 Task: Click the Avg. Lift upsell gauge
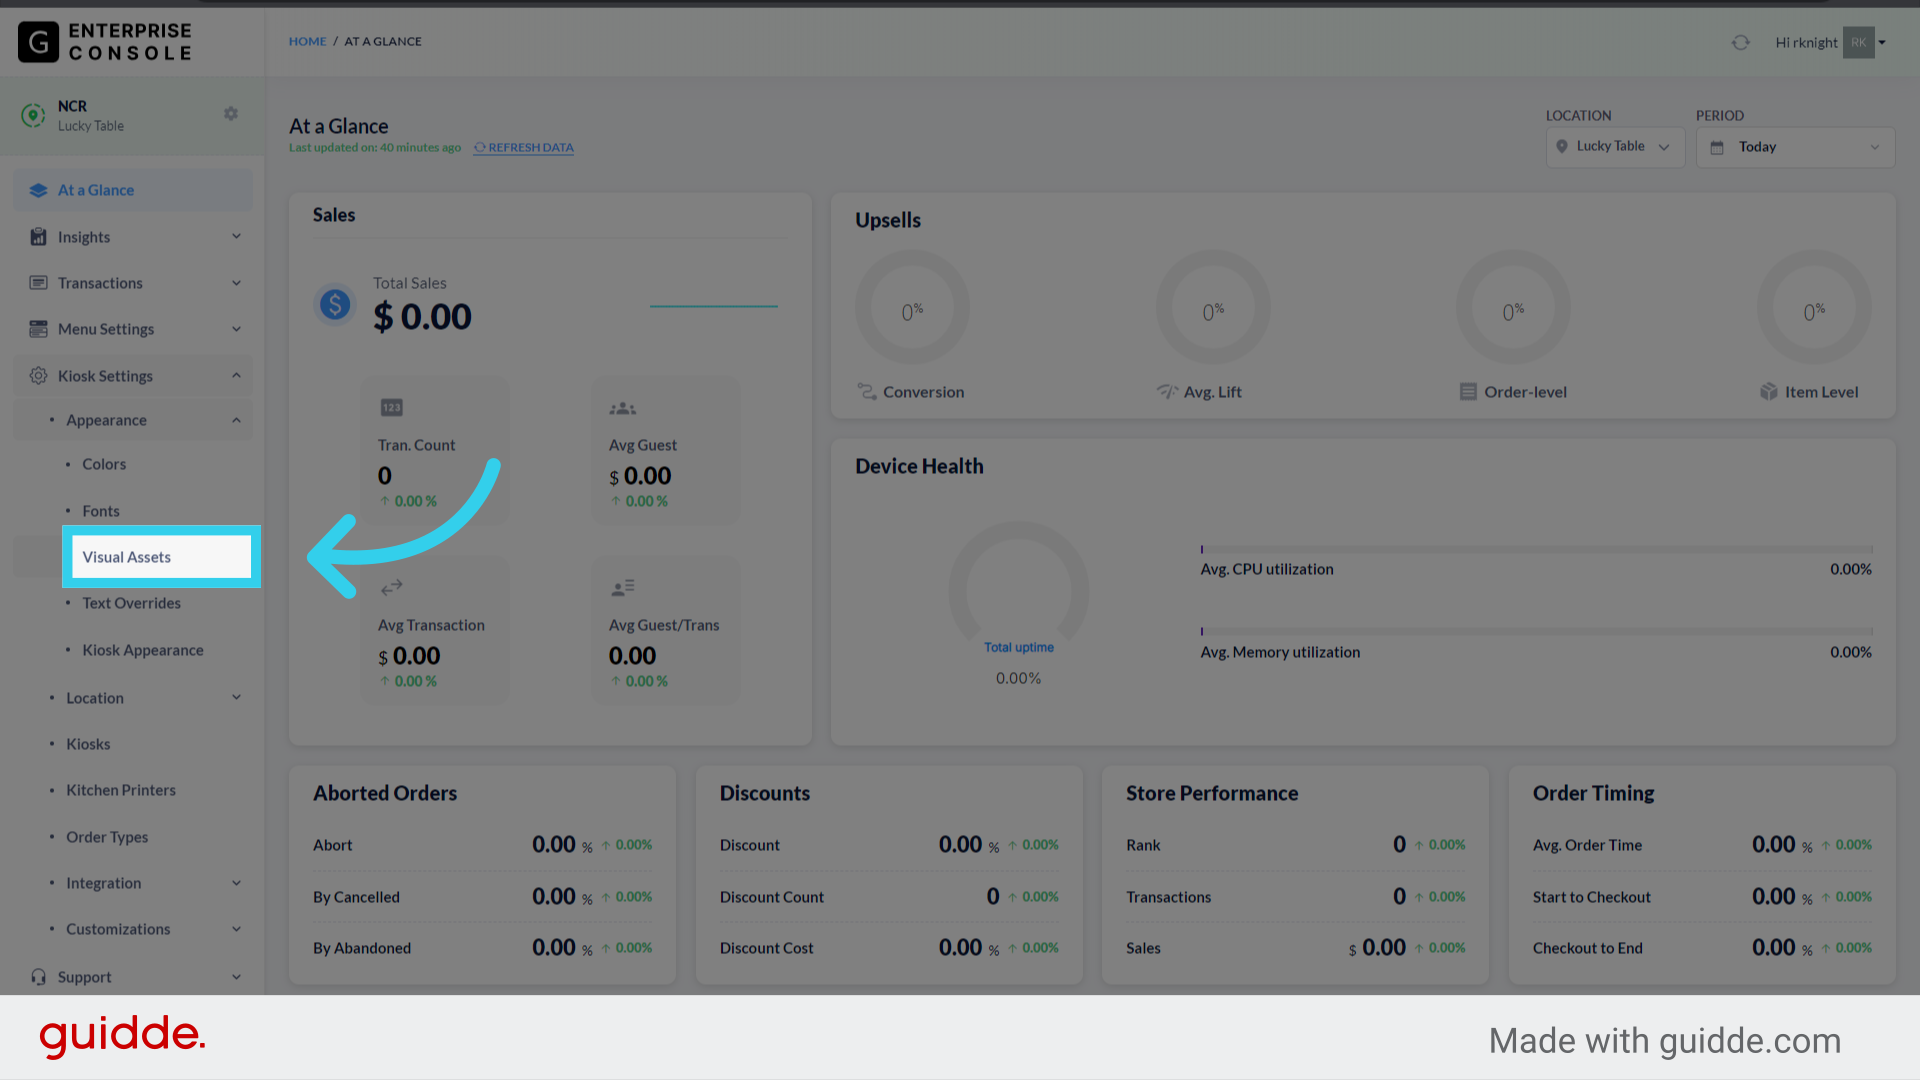1213,307
